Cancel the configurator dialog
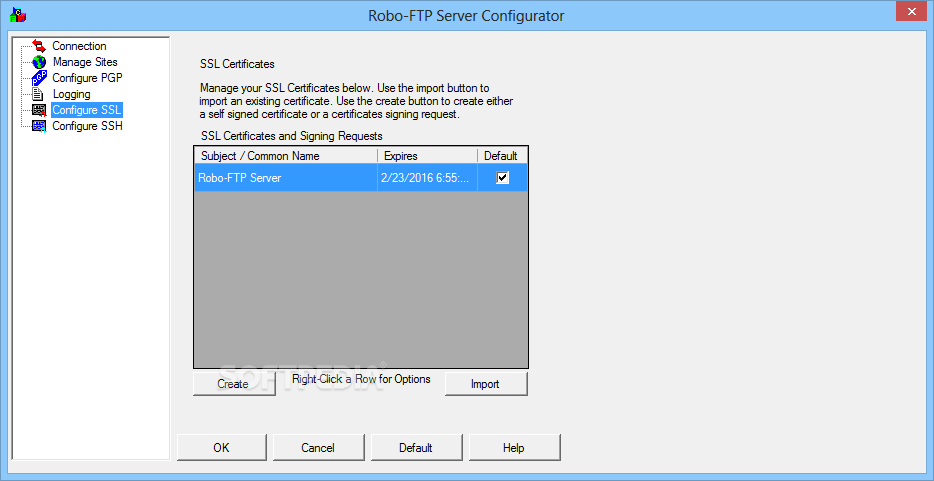Image resolution: width=934 pixels, height=481 pixels. pyautogui.click(x=318, y=448)
